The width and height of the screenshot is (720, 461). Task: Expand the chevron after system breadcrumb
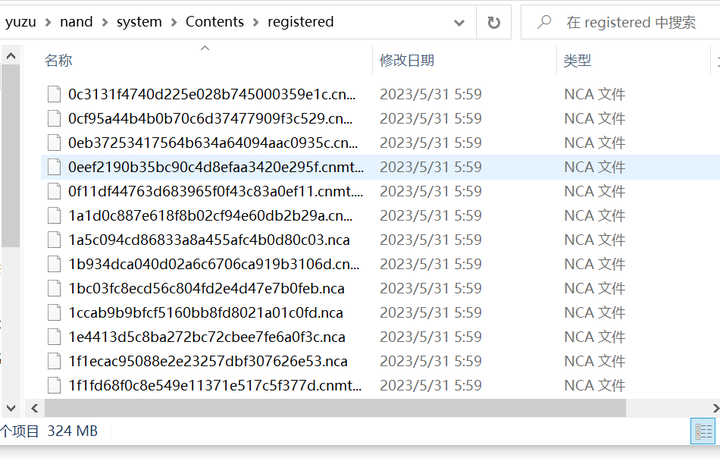coord(174,22)
